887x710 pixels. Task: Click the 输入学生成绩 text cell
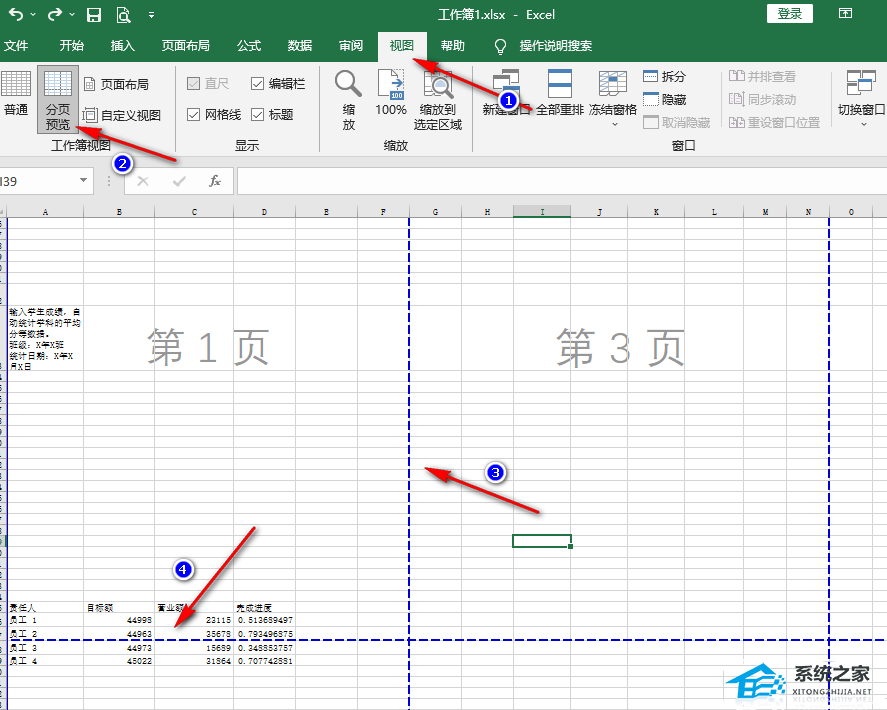pyautogui.click(x=45, y=339)
